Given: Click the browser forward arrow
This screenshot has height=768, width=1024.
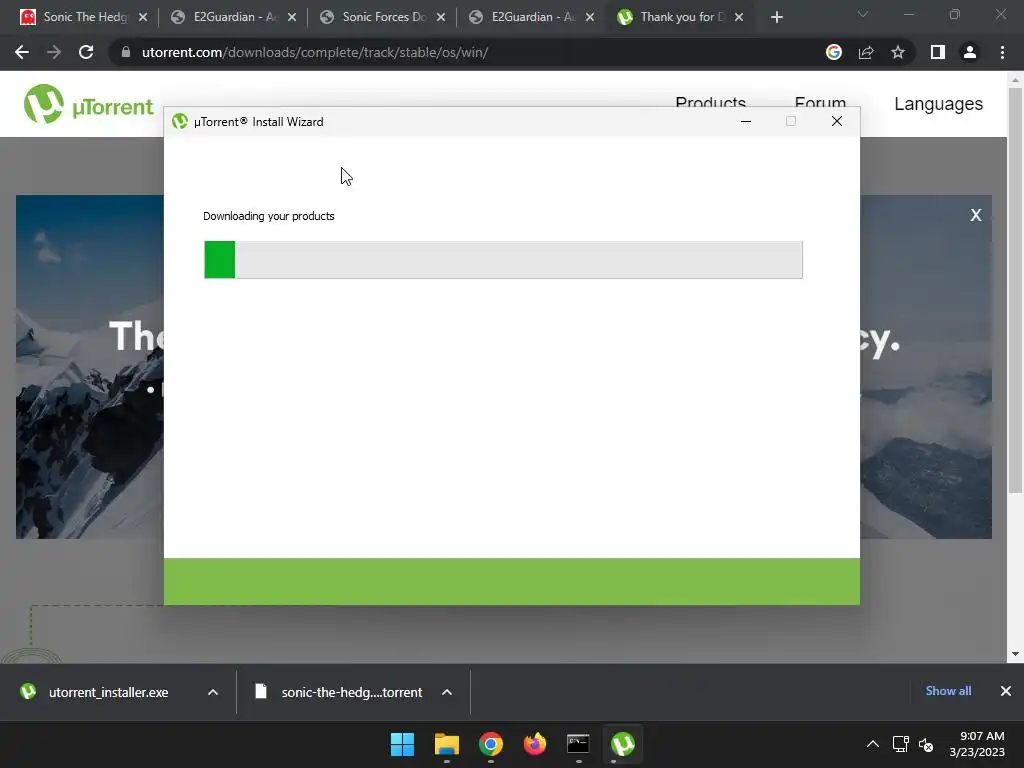Looking at the screenshot, I should tap(54, 52).
